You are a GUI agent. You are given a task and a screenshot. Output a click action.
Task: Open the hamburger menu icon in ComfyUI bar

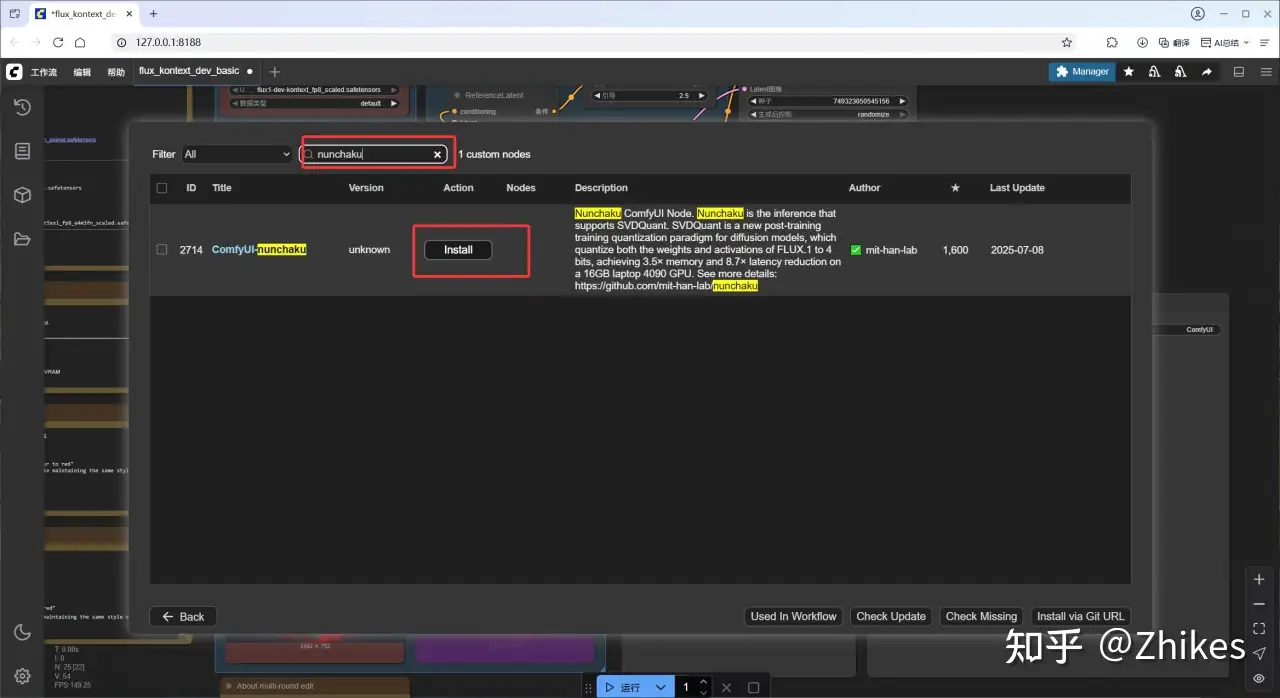tap(1265, 72)
